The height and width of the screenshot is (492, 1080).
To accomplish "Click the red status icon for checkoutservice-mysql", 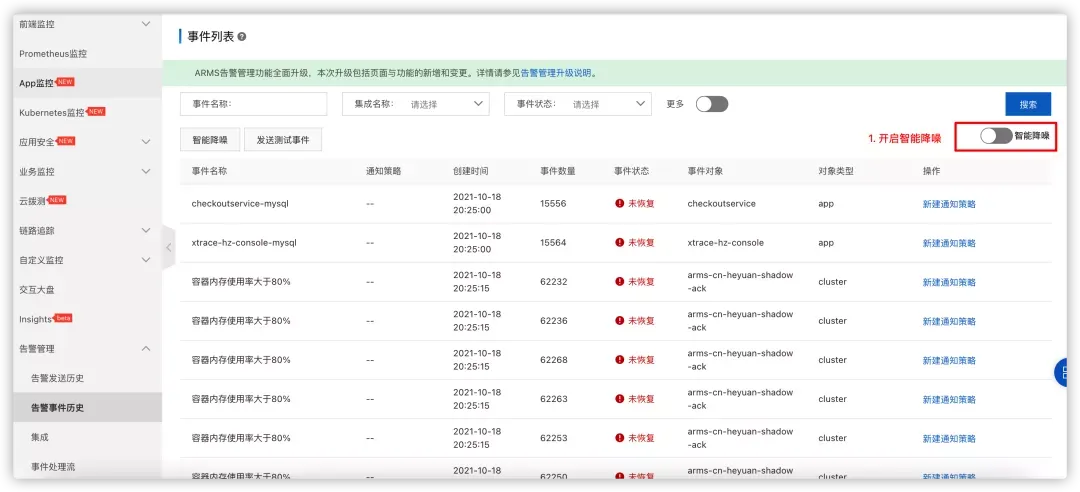I will (619, 204).
